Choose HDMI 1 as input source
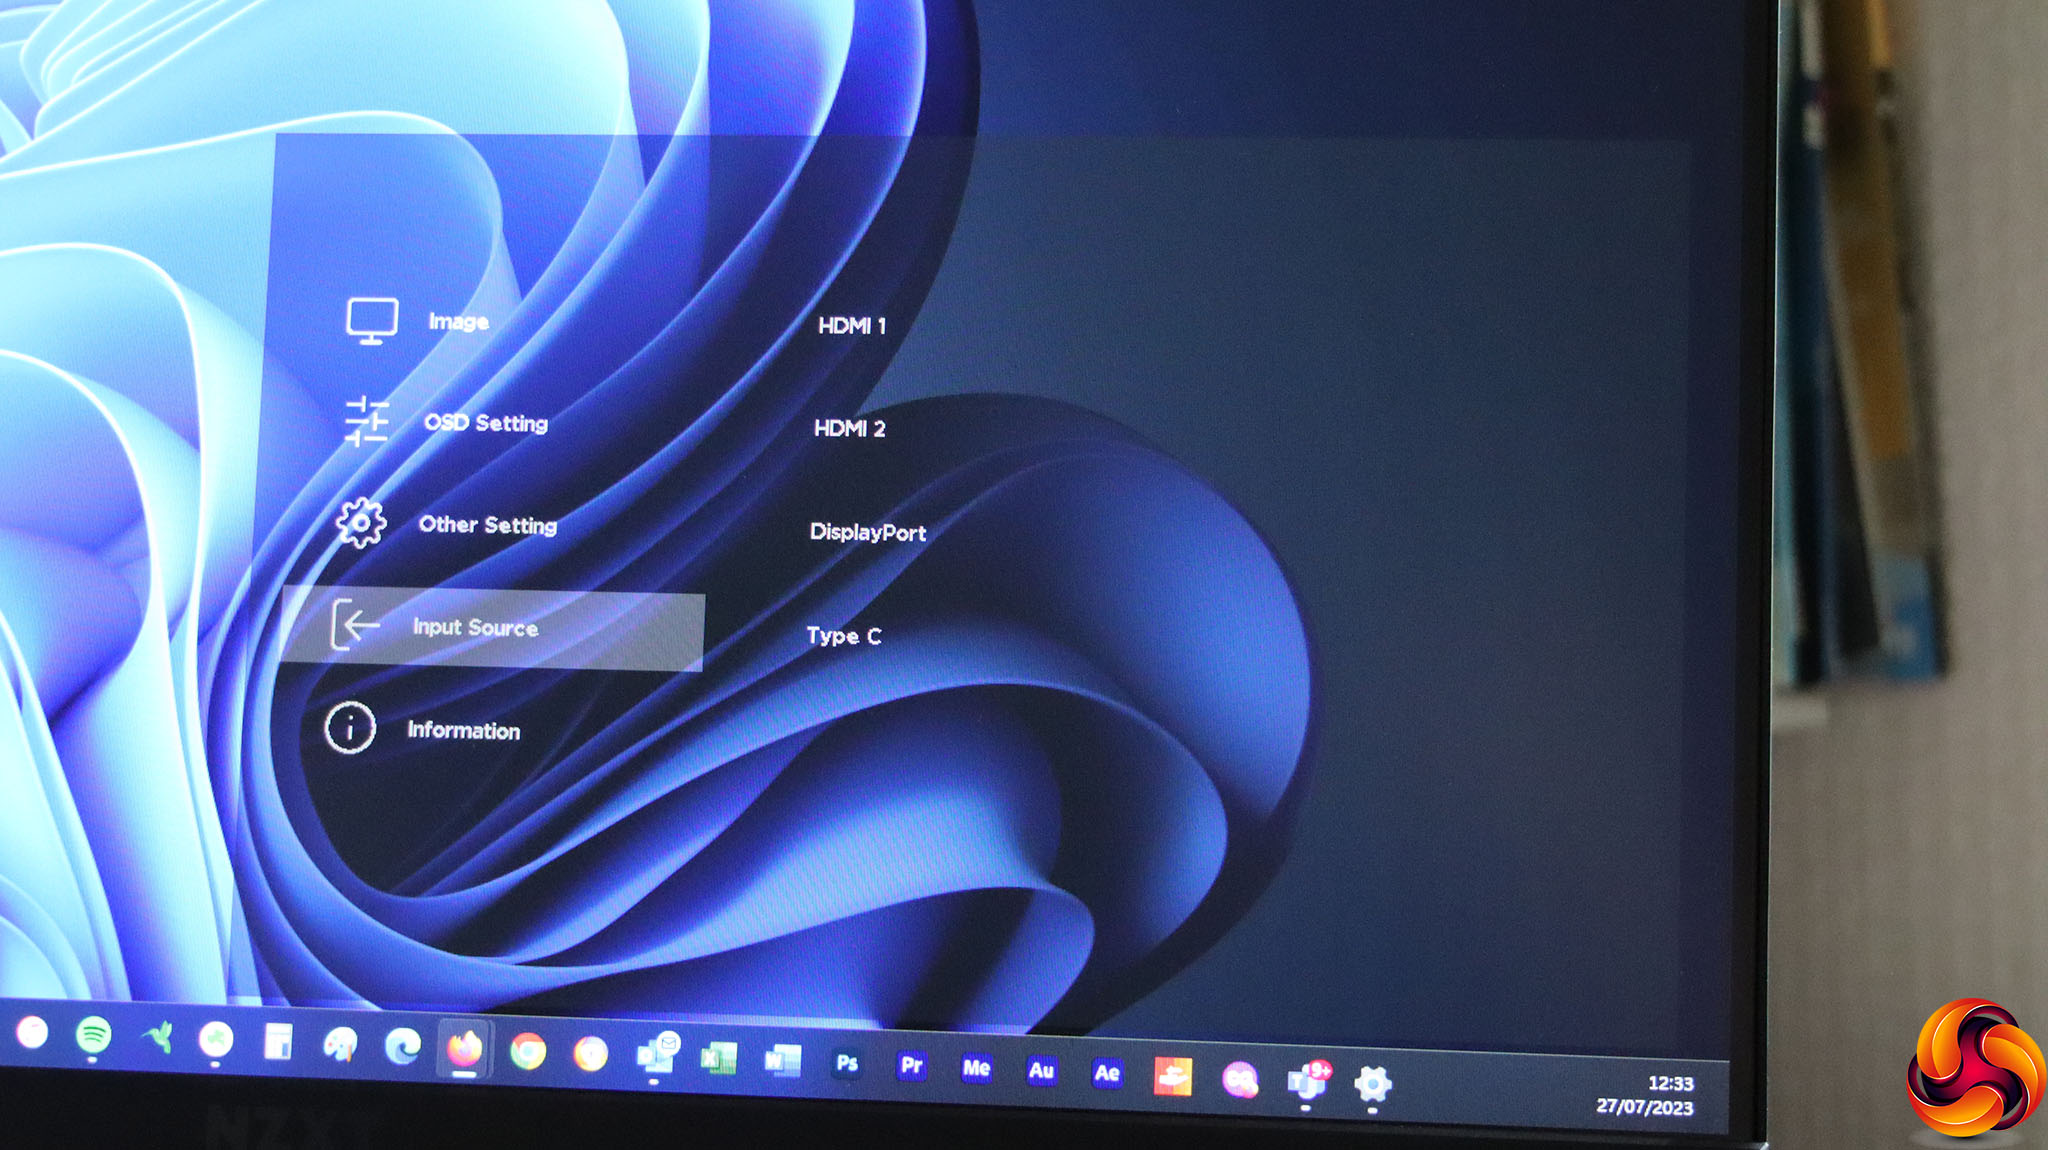Screen dimensions: 2048x1150 851,326
